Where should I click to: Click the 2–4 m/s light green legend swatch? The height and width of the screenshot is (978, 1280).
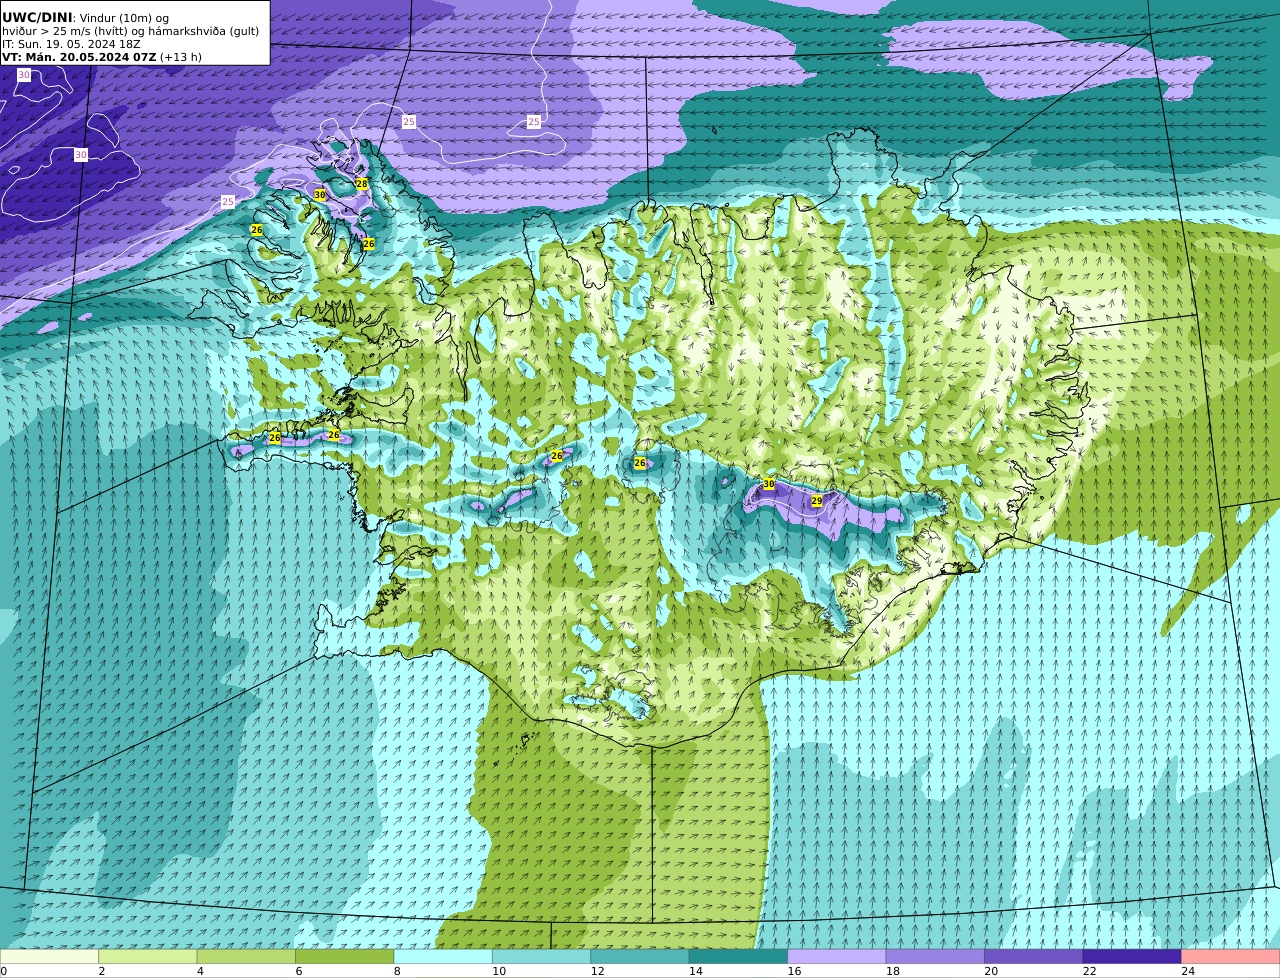tap(148, 957)
